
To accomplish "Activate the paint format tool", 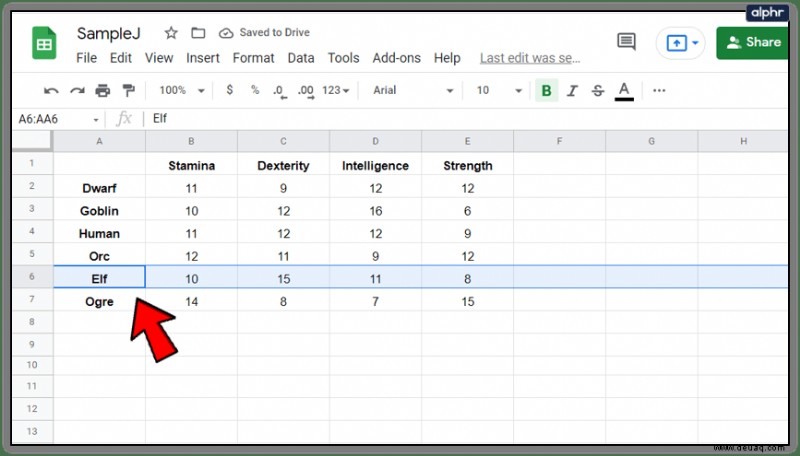I will click(129, 91).
